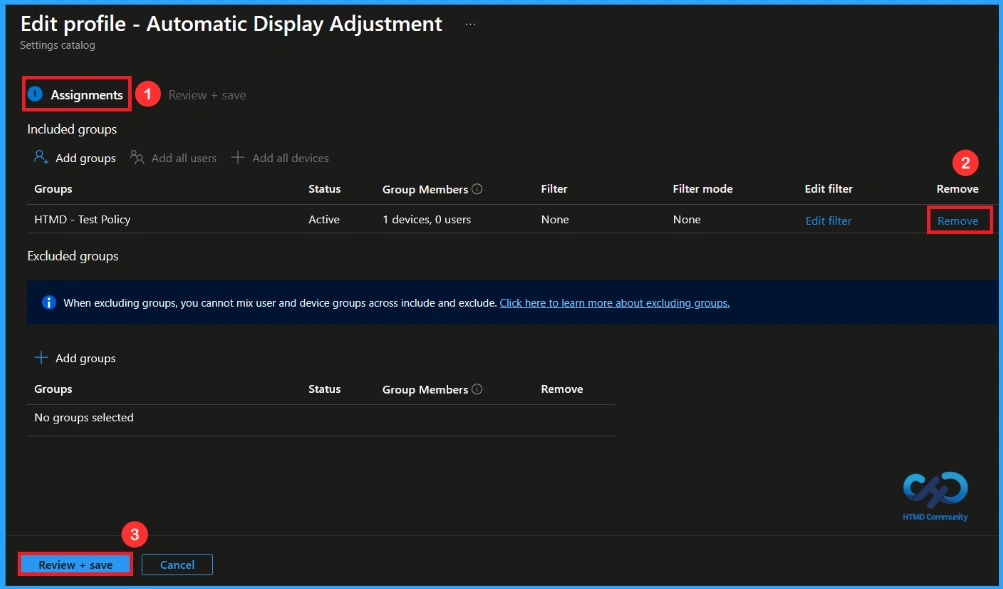Image resolution: width=1003 pixels, height=589 pixels.
Task: Click the Filter mode column header
Action: (702, 188)
